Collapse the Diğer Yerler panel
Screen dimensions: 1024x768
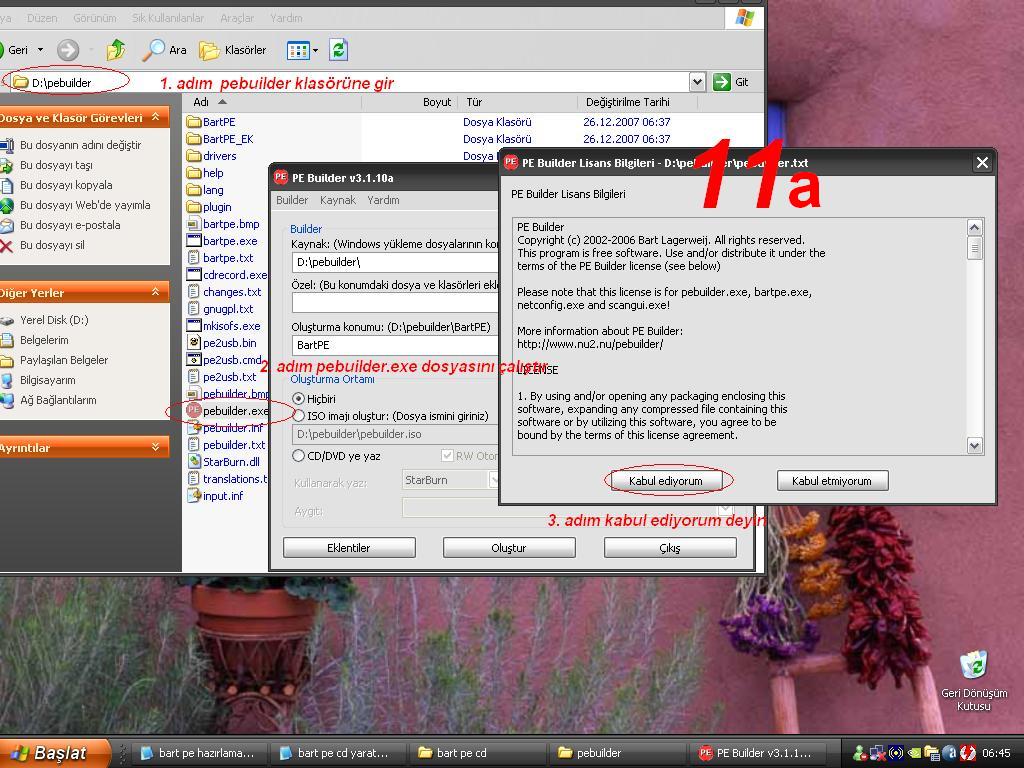(x=155, y=292)
